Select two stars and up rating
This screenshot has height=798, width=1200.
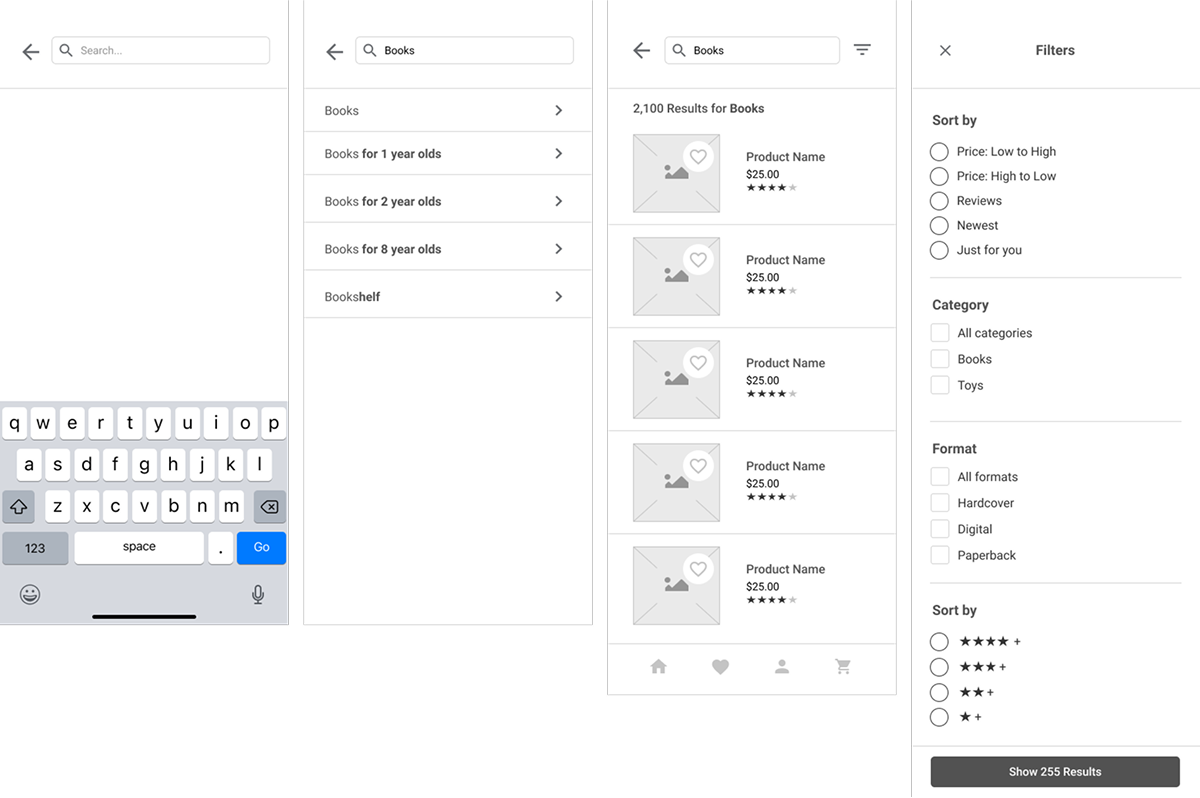939,692
